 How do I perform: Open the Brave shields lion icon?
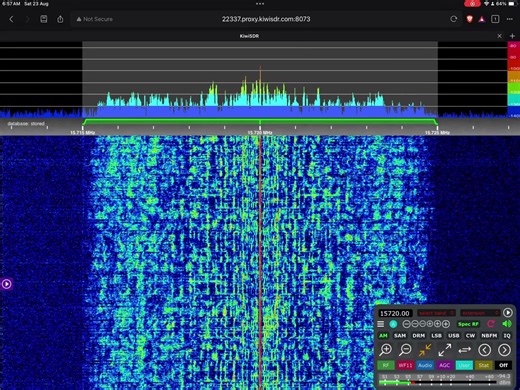pos(470,19)
